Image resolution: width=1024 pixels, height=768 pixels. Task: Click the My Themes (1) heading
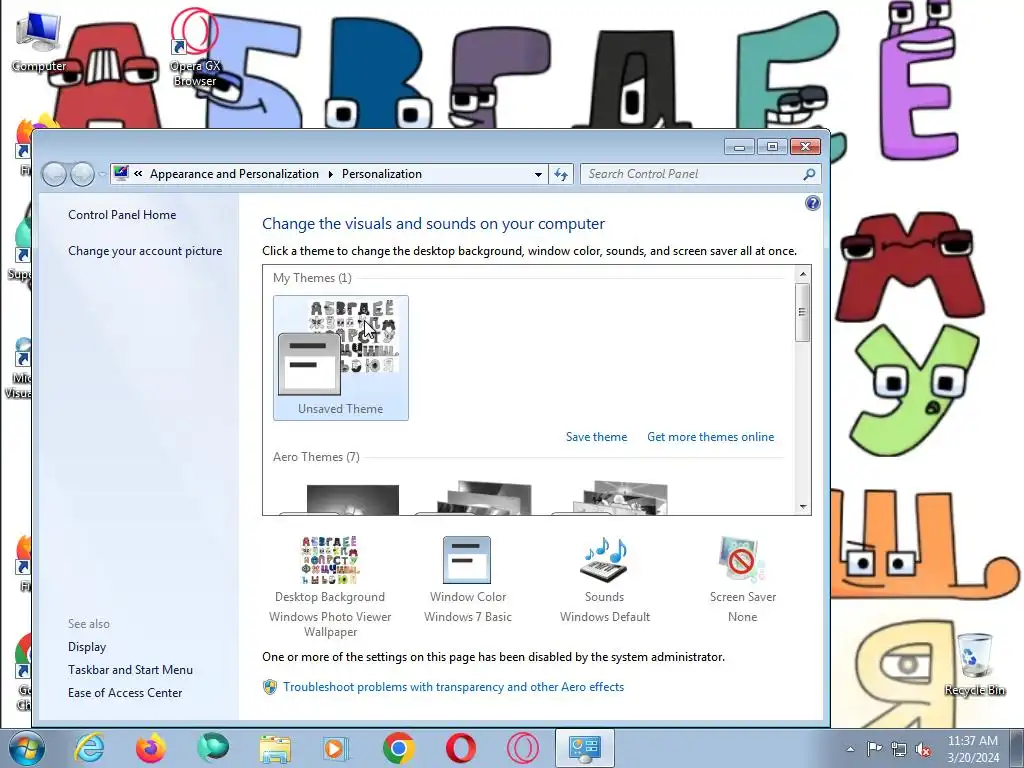click(x=312, y=278)
